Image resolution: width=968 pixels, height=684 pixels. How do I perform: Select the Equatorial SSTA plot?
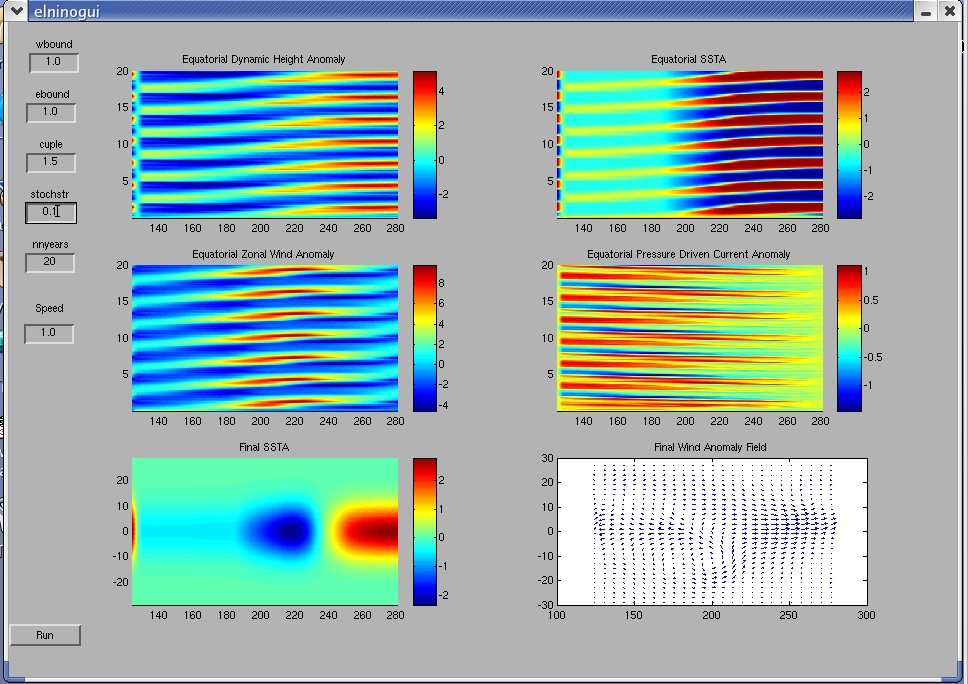(x=690, y=144)
